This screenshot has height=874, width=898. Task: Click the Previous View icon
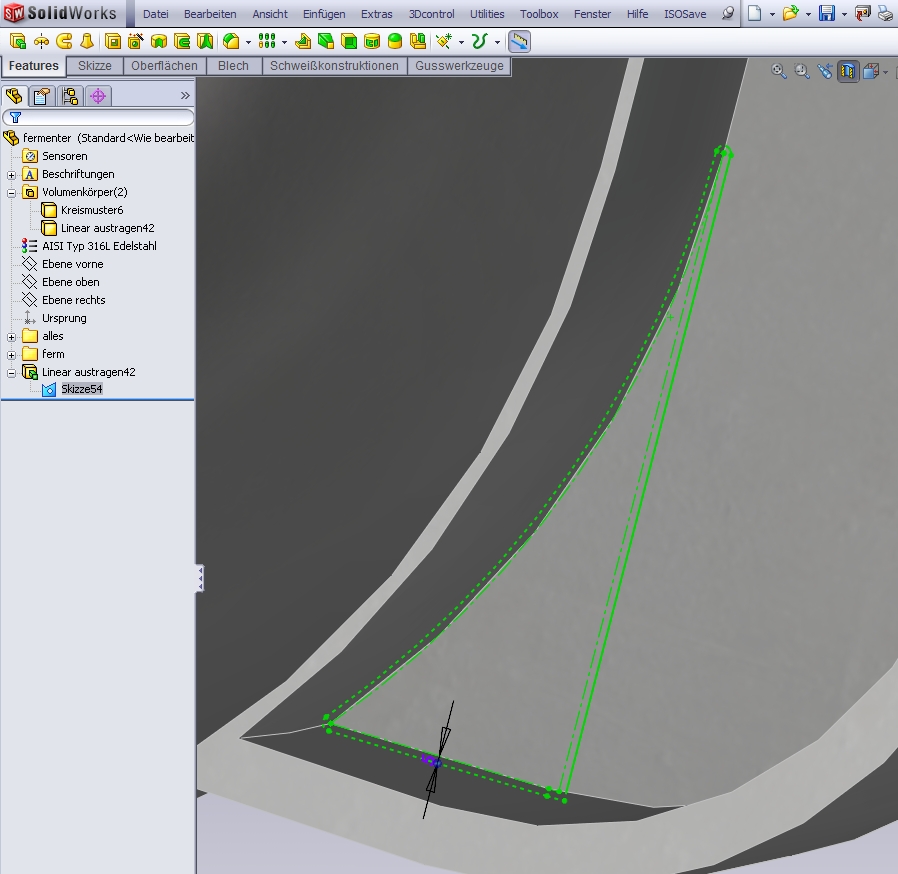825,71
